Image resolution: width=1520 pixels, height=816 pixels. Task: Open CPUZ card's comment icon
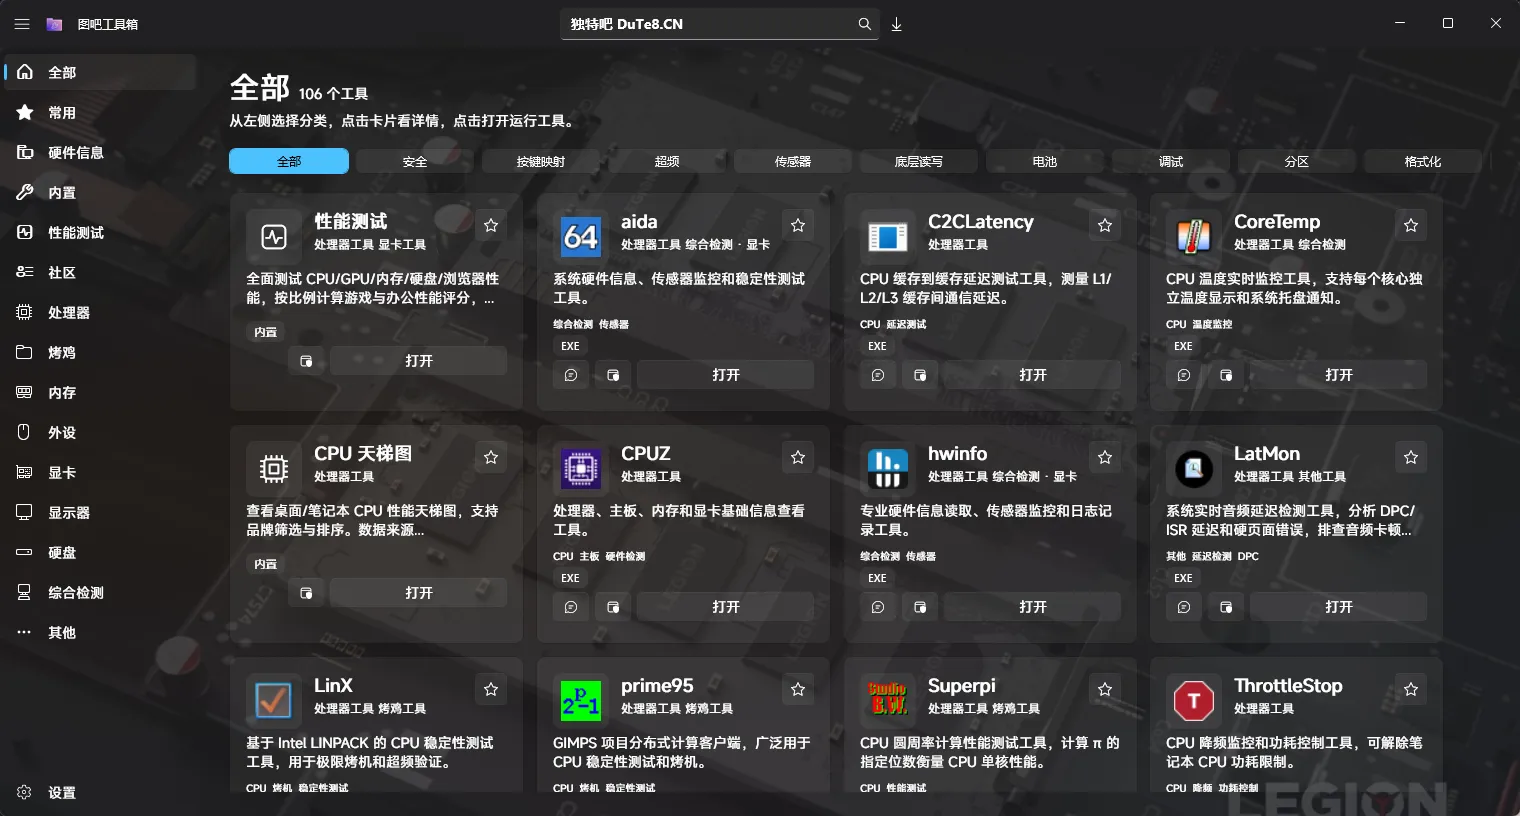click(x=571, y=607)
